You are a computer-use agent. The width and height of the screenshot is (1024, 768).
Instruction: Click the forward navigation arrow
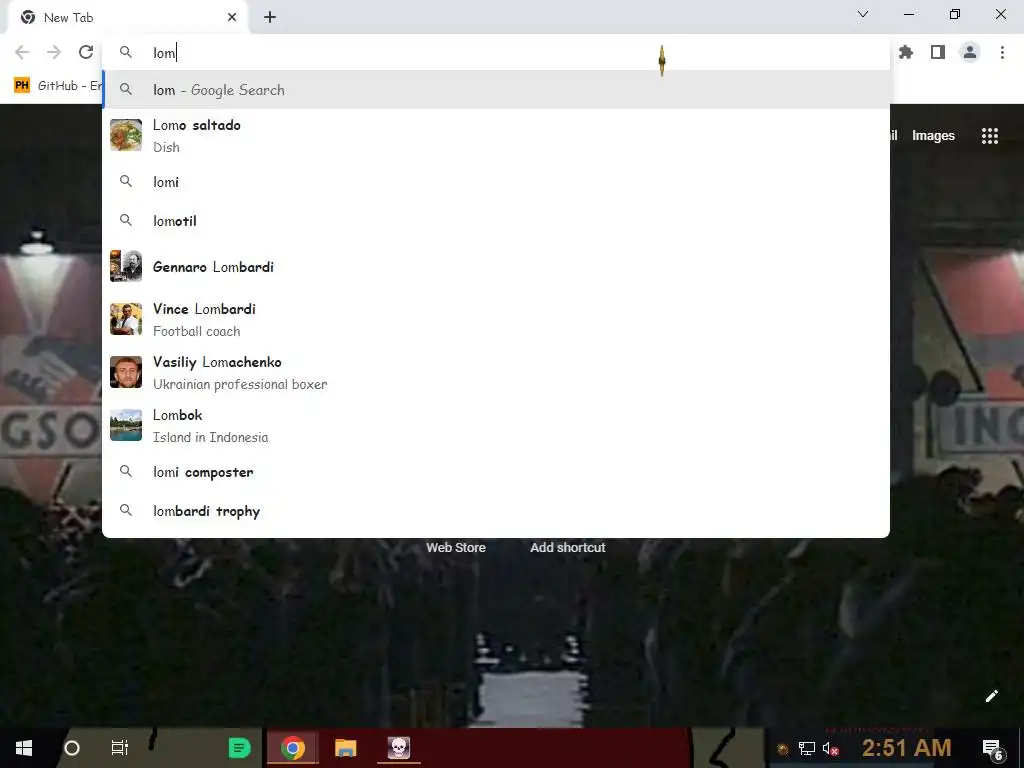[x=54, y=52]
